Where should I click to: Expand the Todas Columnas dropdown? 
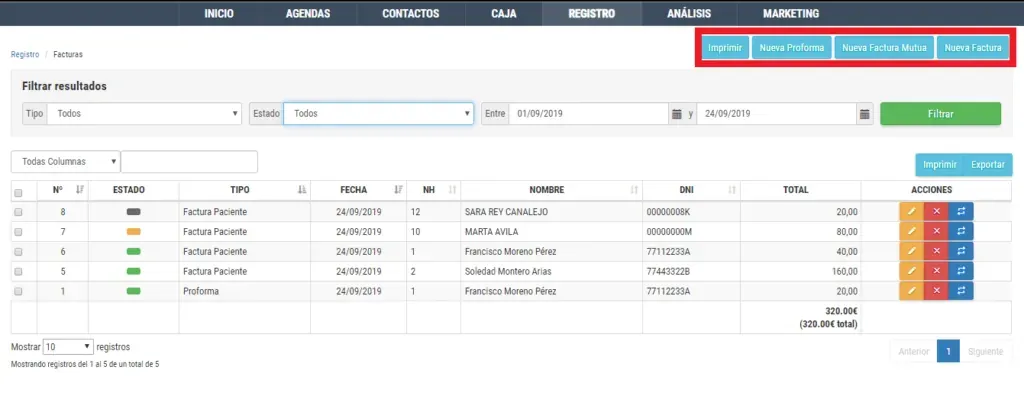(66, 161)
